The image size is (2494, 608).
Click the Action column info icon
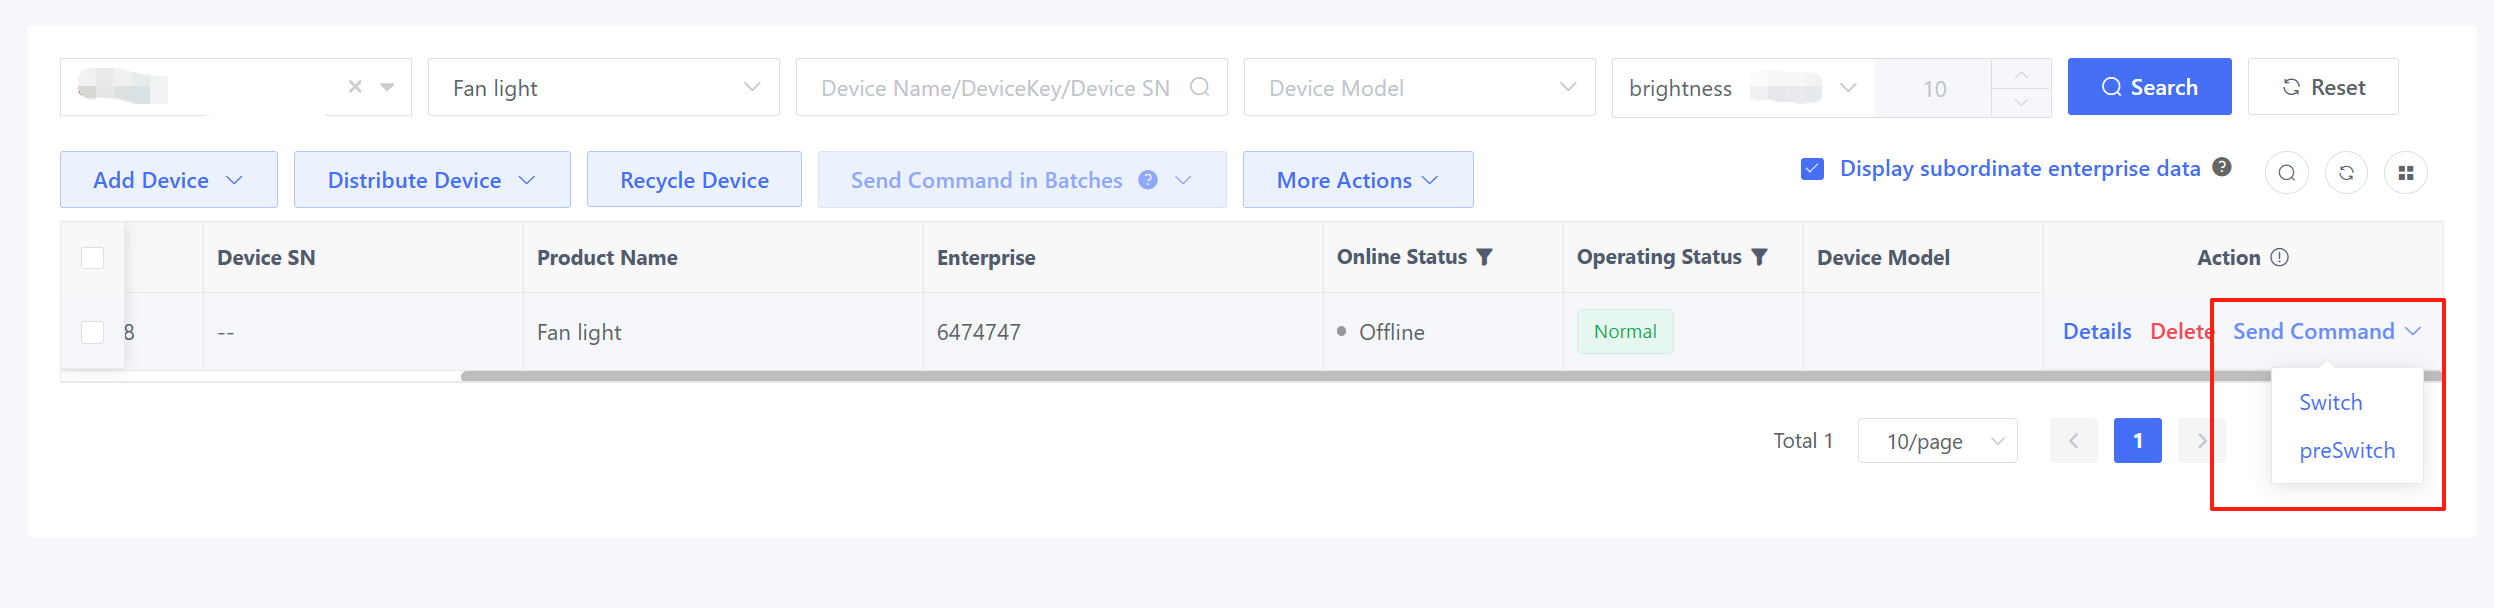2280,257
